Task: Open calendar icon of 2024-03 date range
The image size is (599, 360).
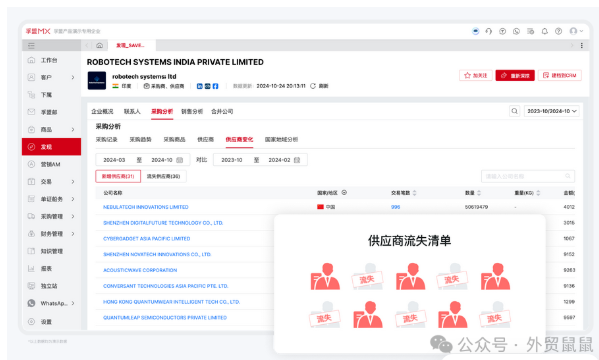Action: point(180,160)
